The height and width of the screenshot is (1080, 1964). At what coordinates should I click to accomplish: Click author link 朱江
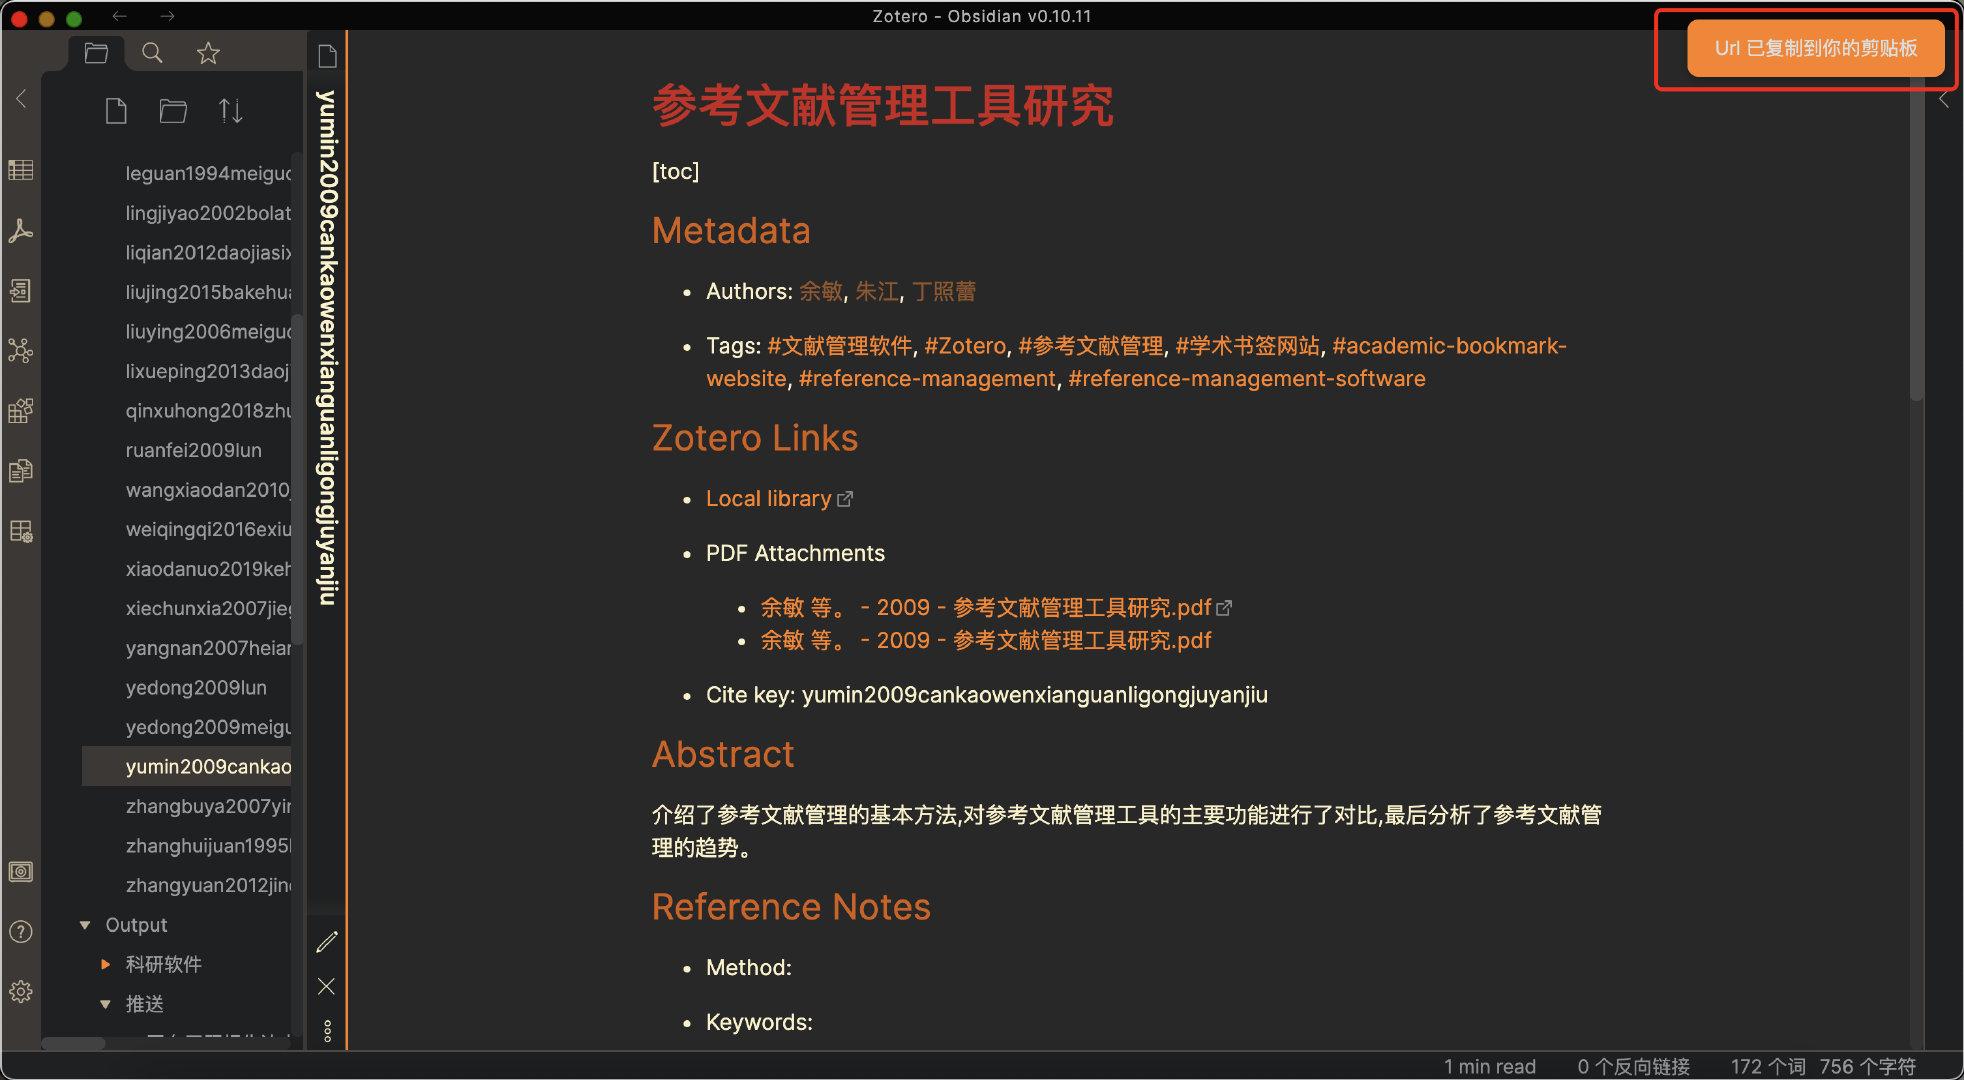point(877,291)
